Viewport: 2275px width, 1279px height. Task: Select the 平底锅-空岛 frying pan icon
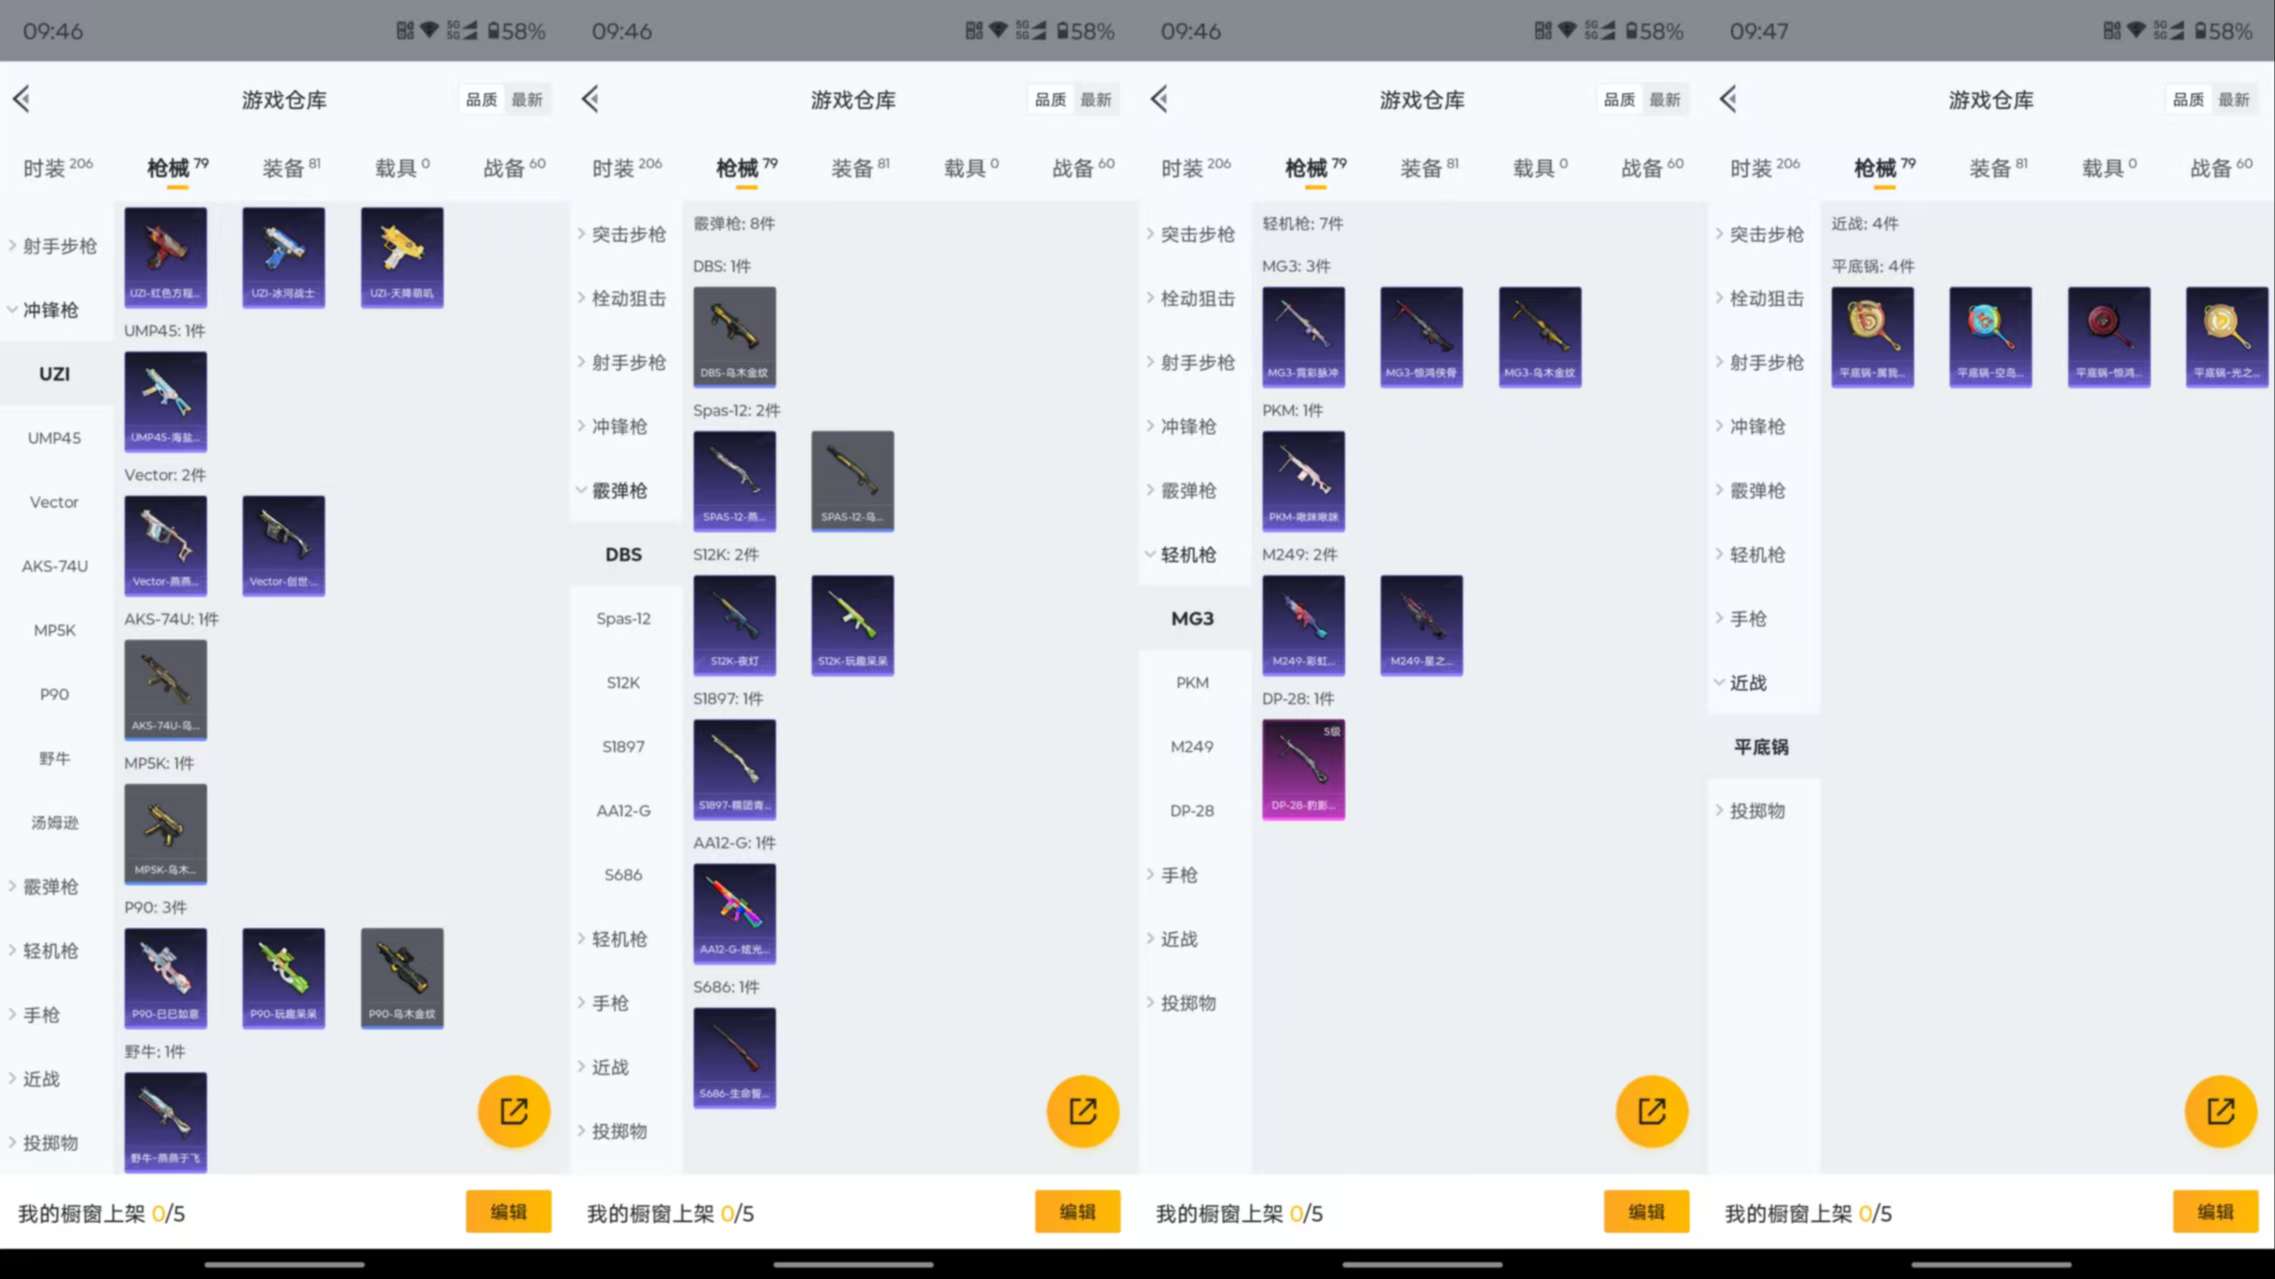coord(1991,336)
